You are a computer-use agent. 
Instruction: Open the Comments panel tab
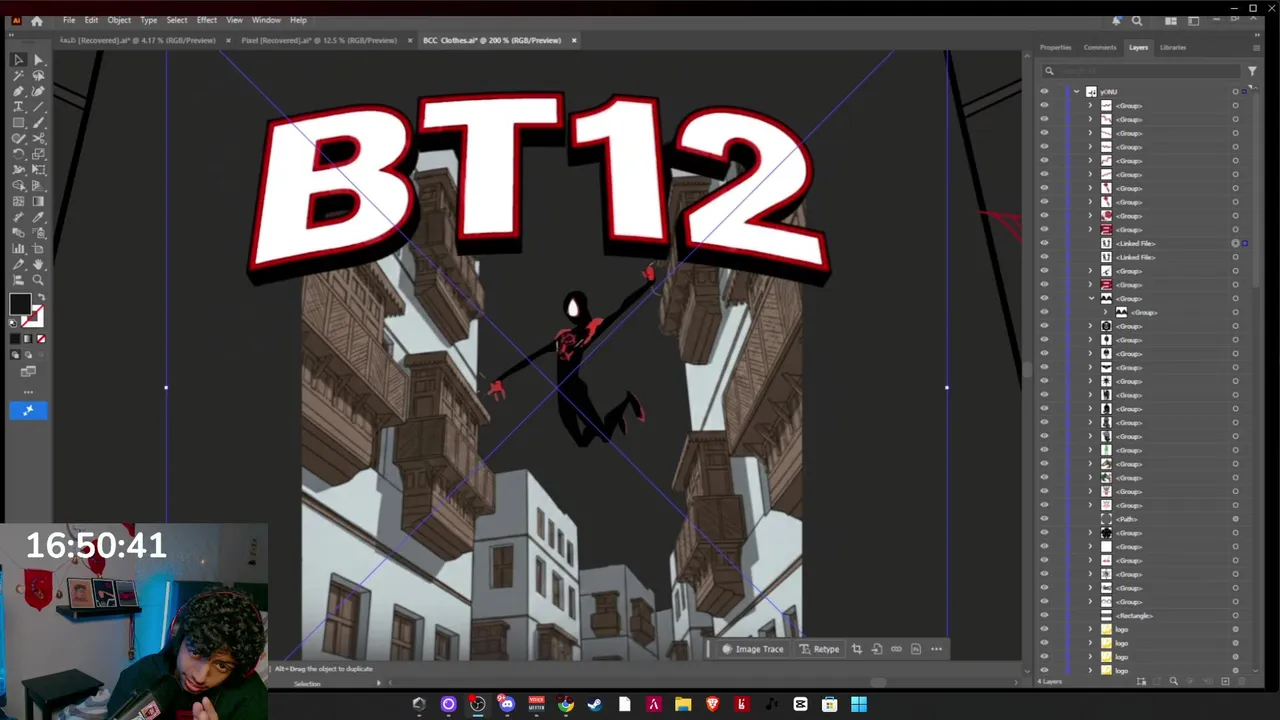pyautogui.click(x=1099, y=47)
